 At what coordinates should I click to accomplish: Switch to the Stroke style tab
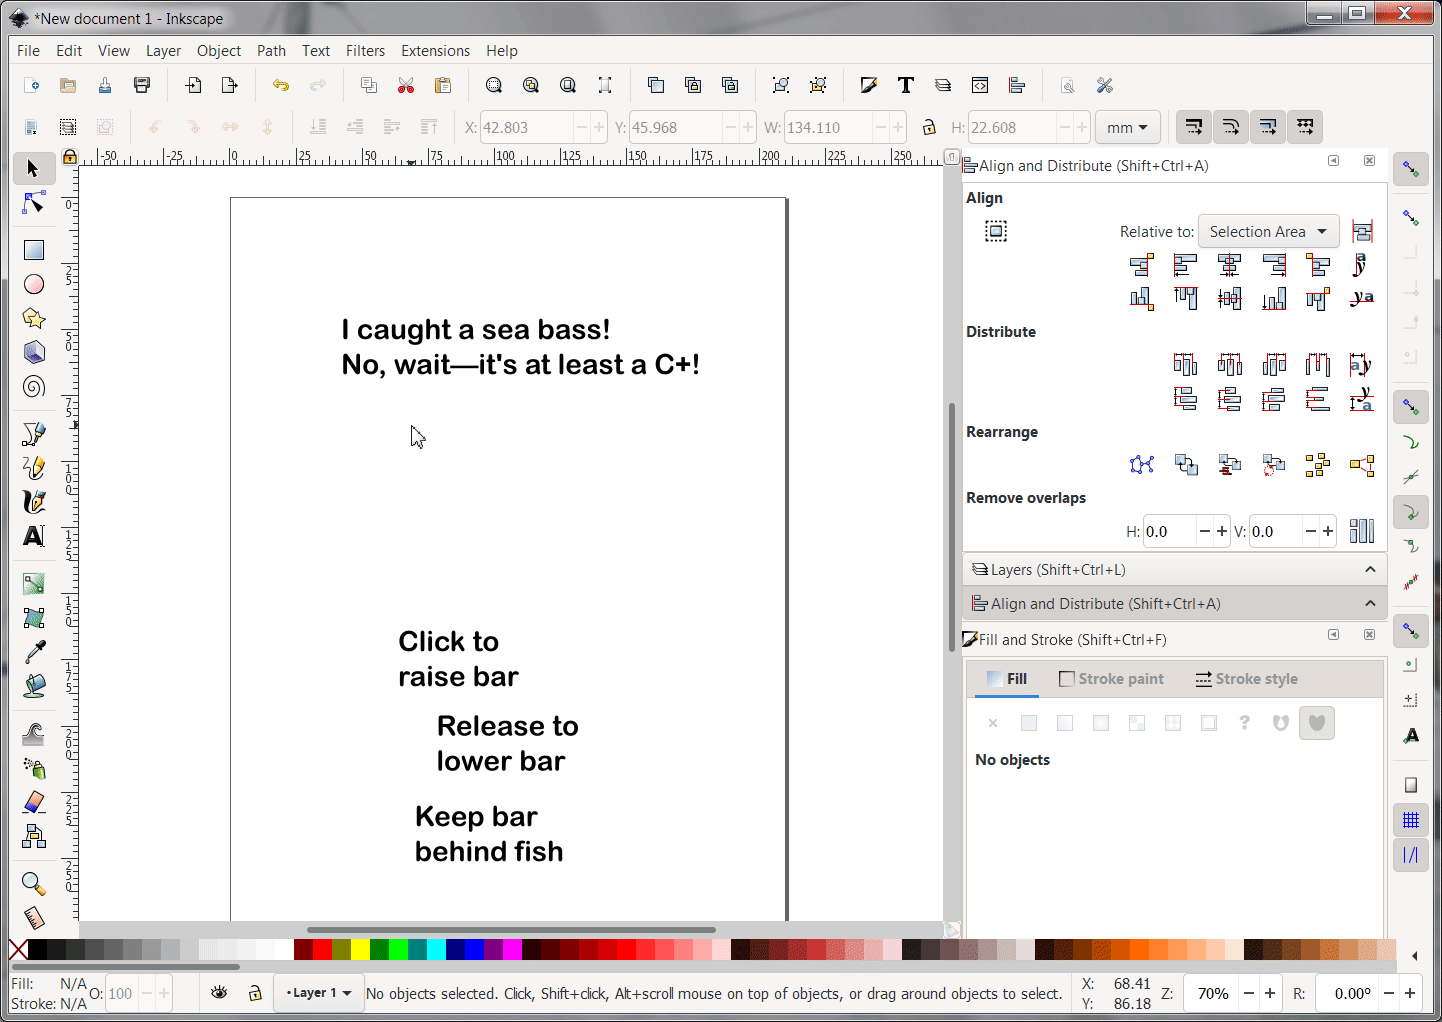(1246, 679)
